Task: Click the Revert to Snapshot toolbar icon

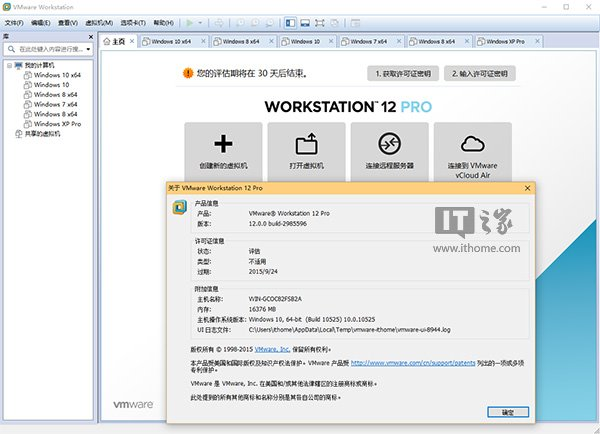Action: [x=255, y=23]
